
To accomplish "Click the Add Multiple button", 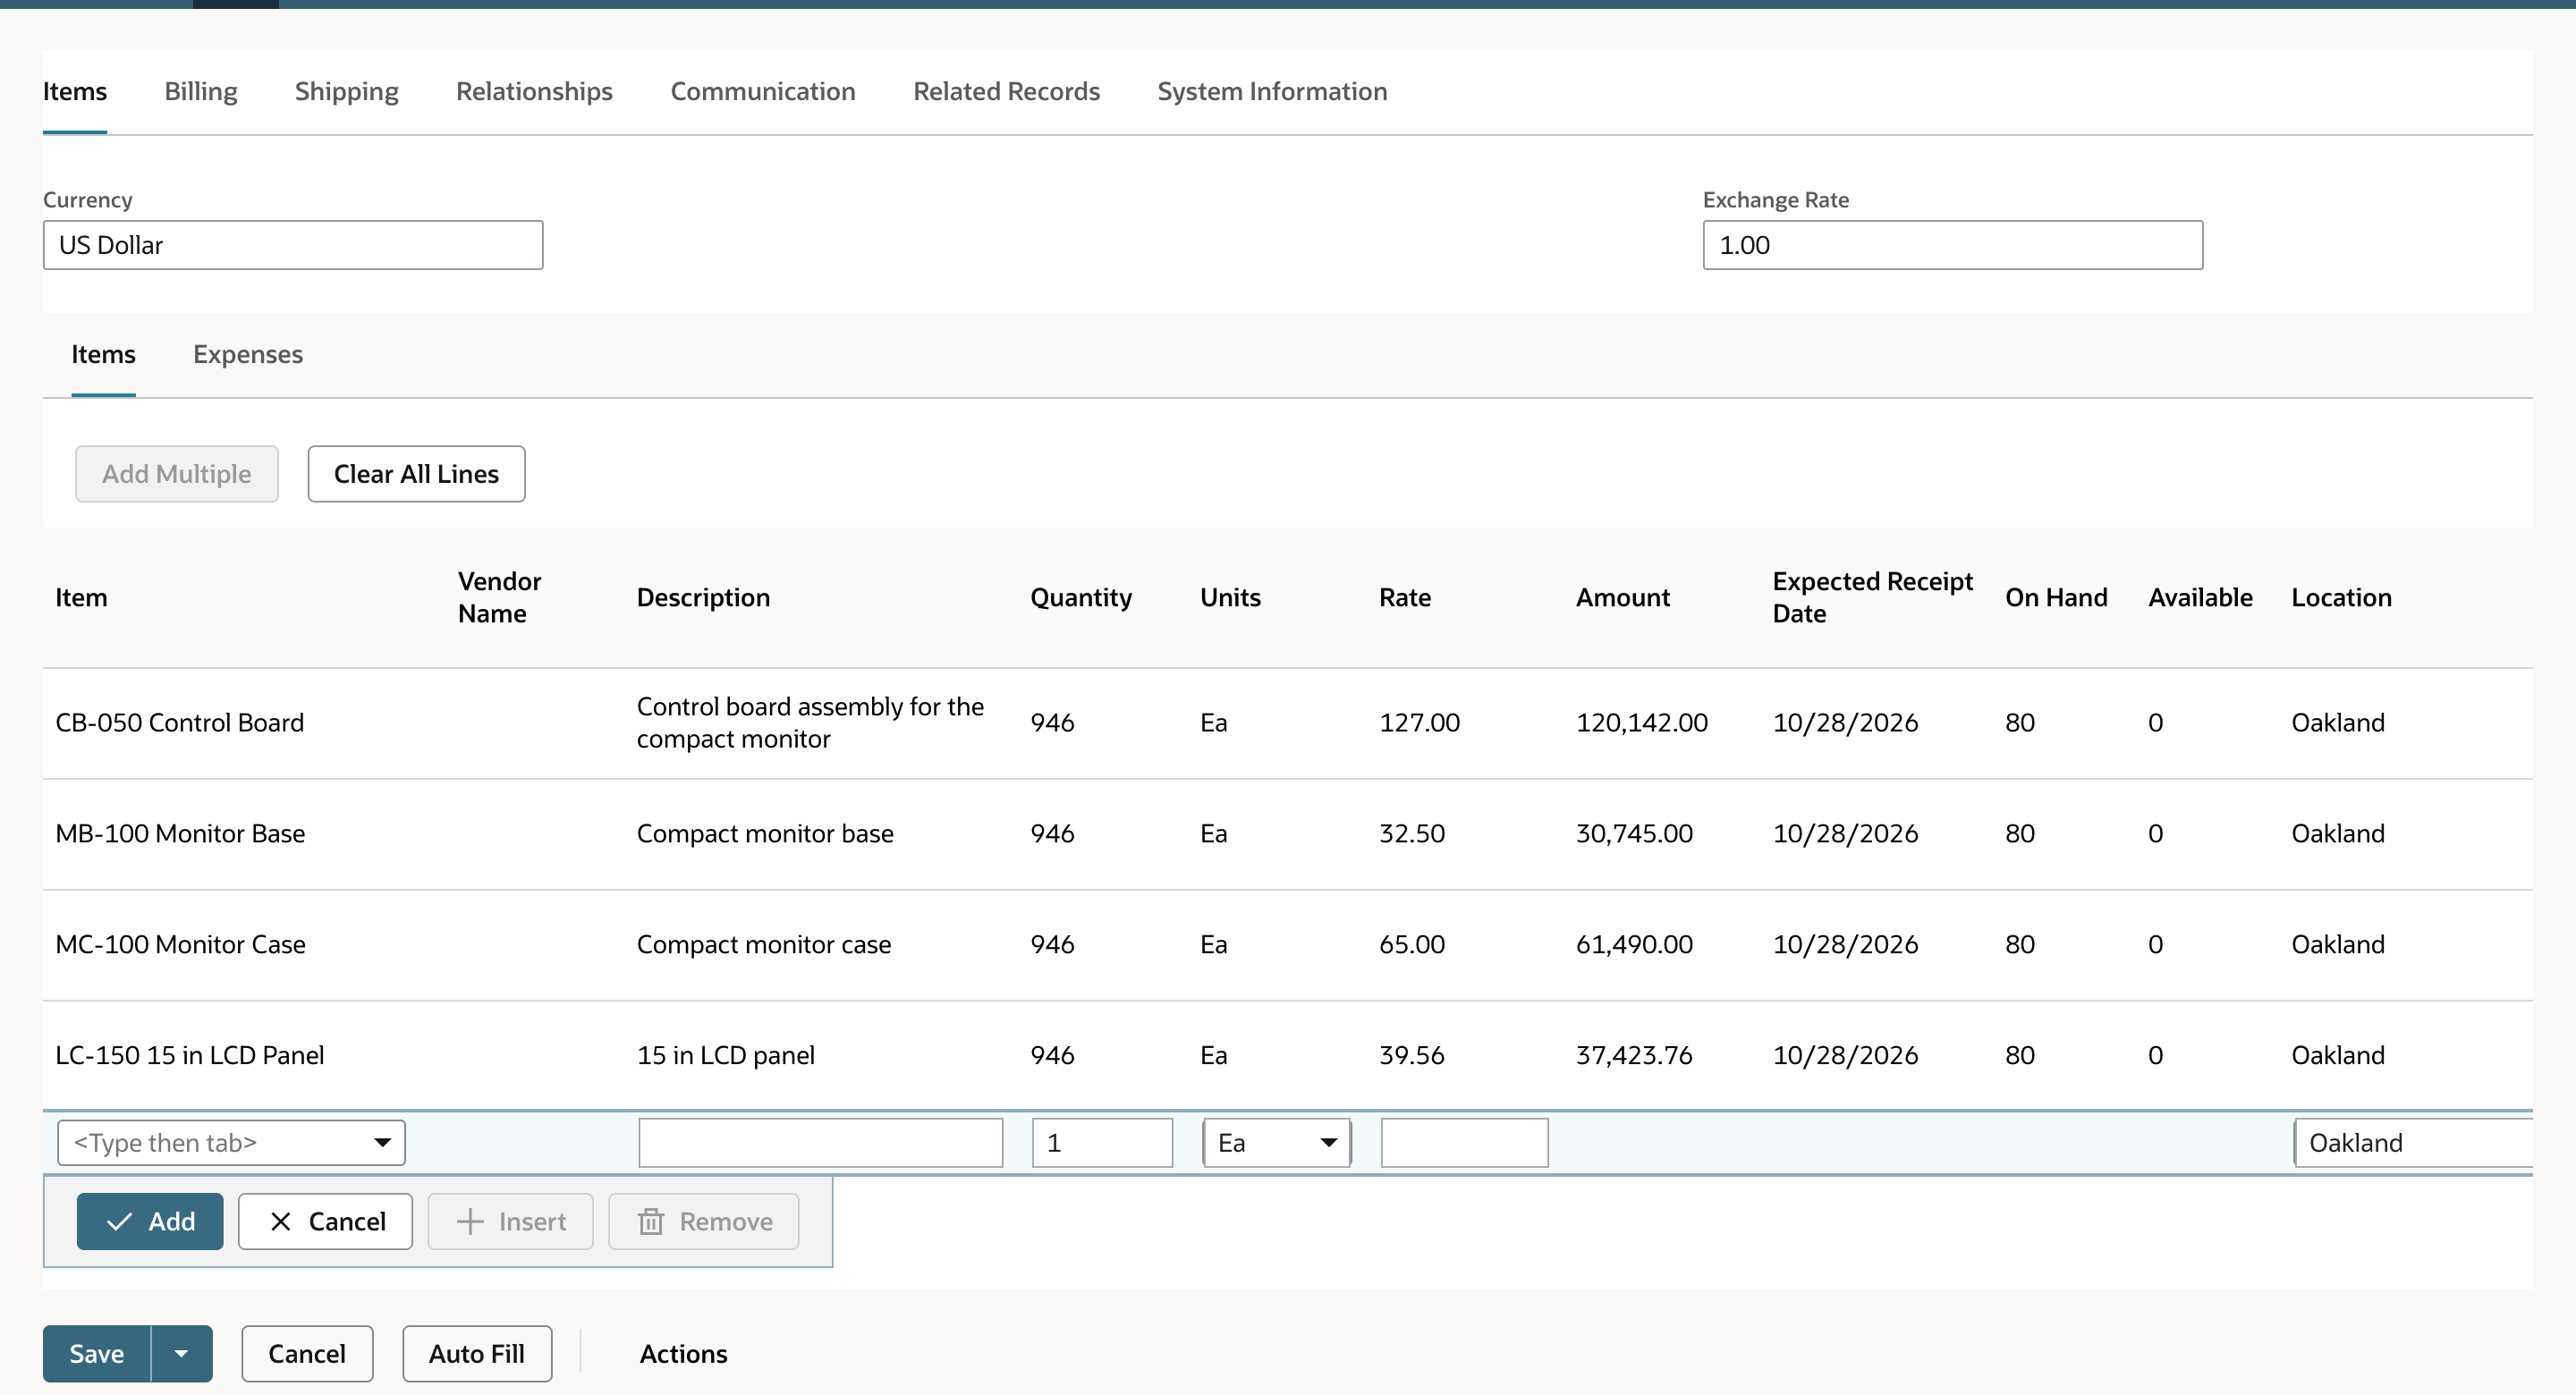I will pyautogui.click(x=177, y=474).
